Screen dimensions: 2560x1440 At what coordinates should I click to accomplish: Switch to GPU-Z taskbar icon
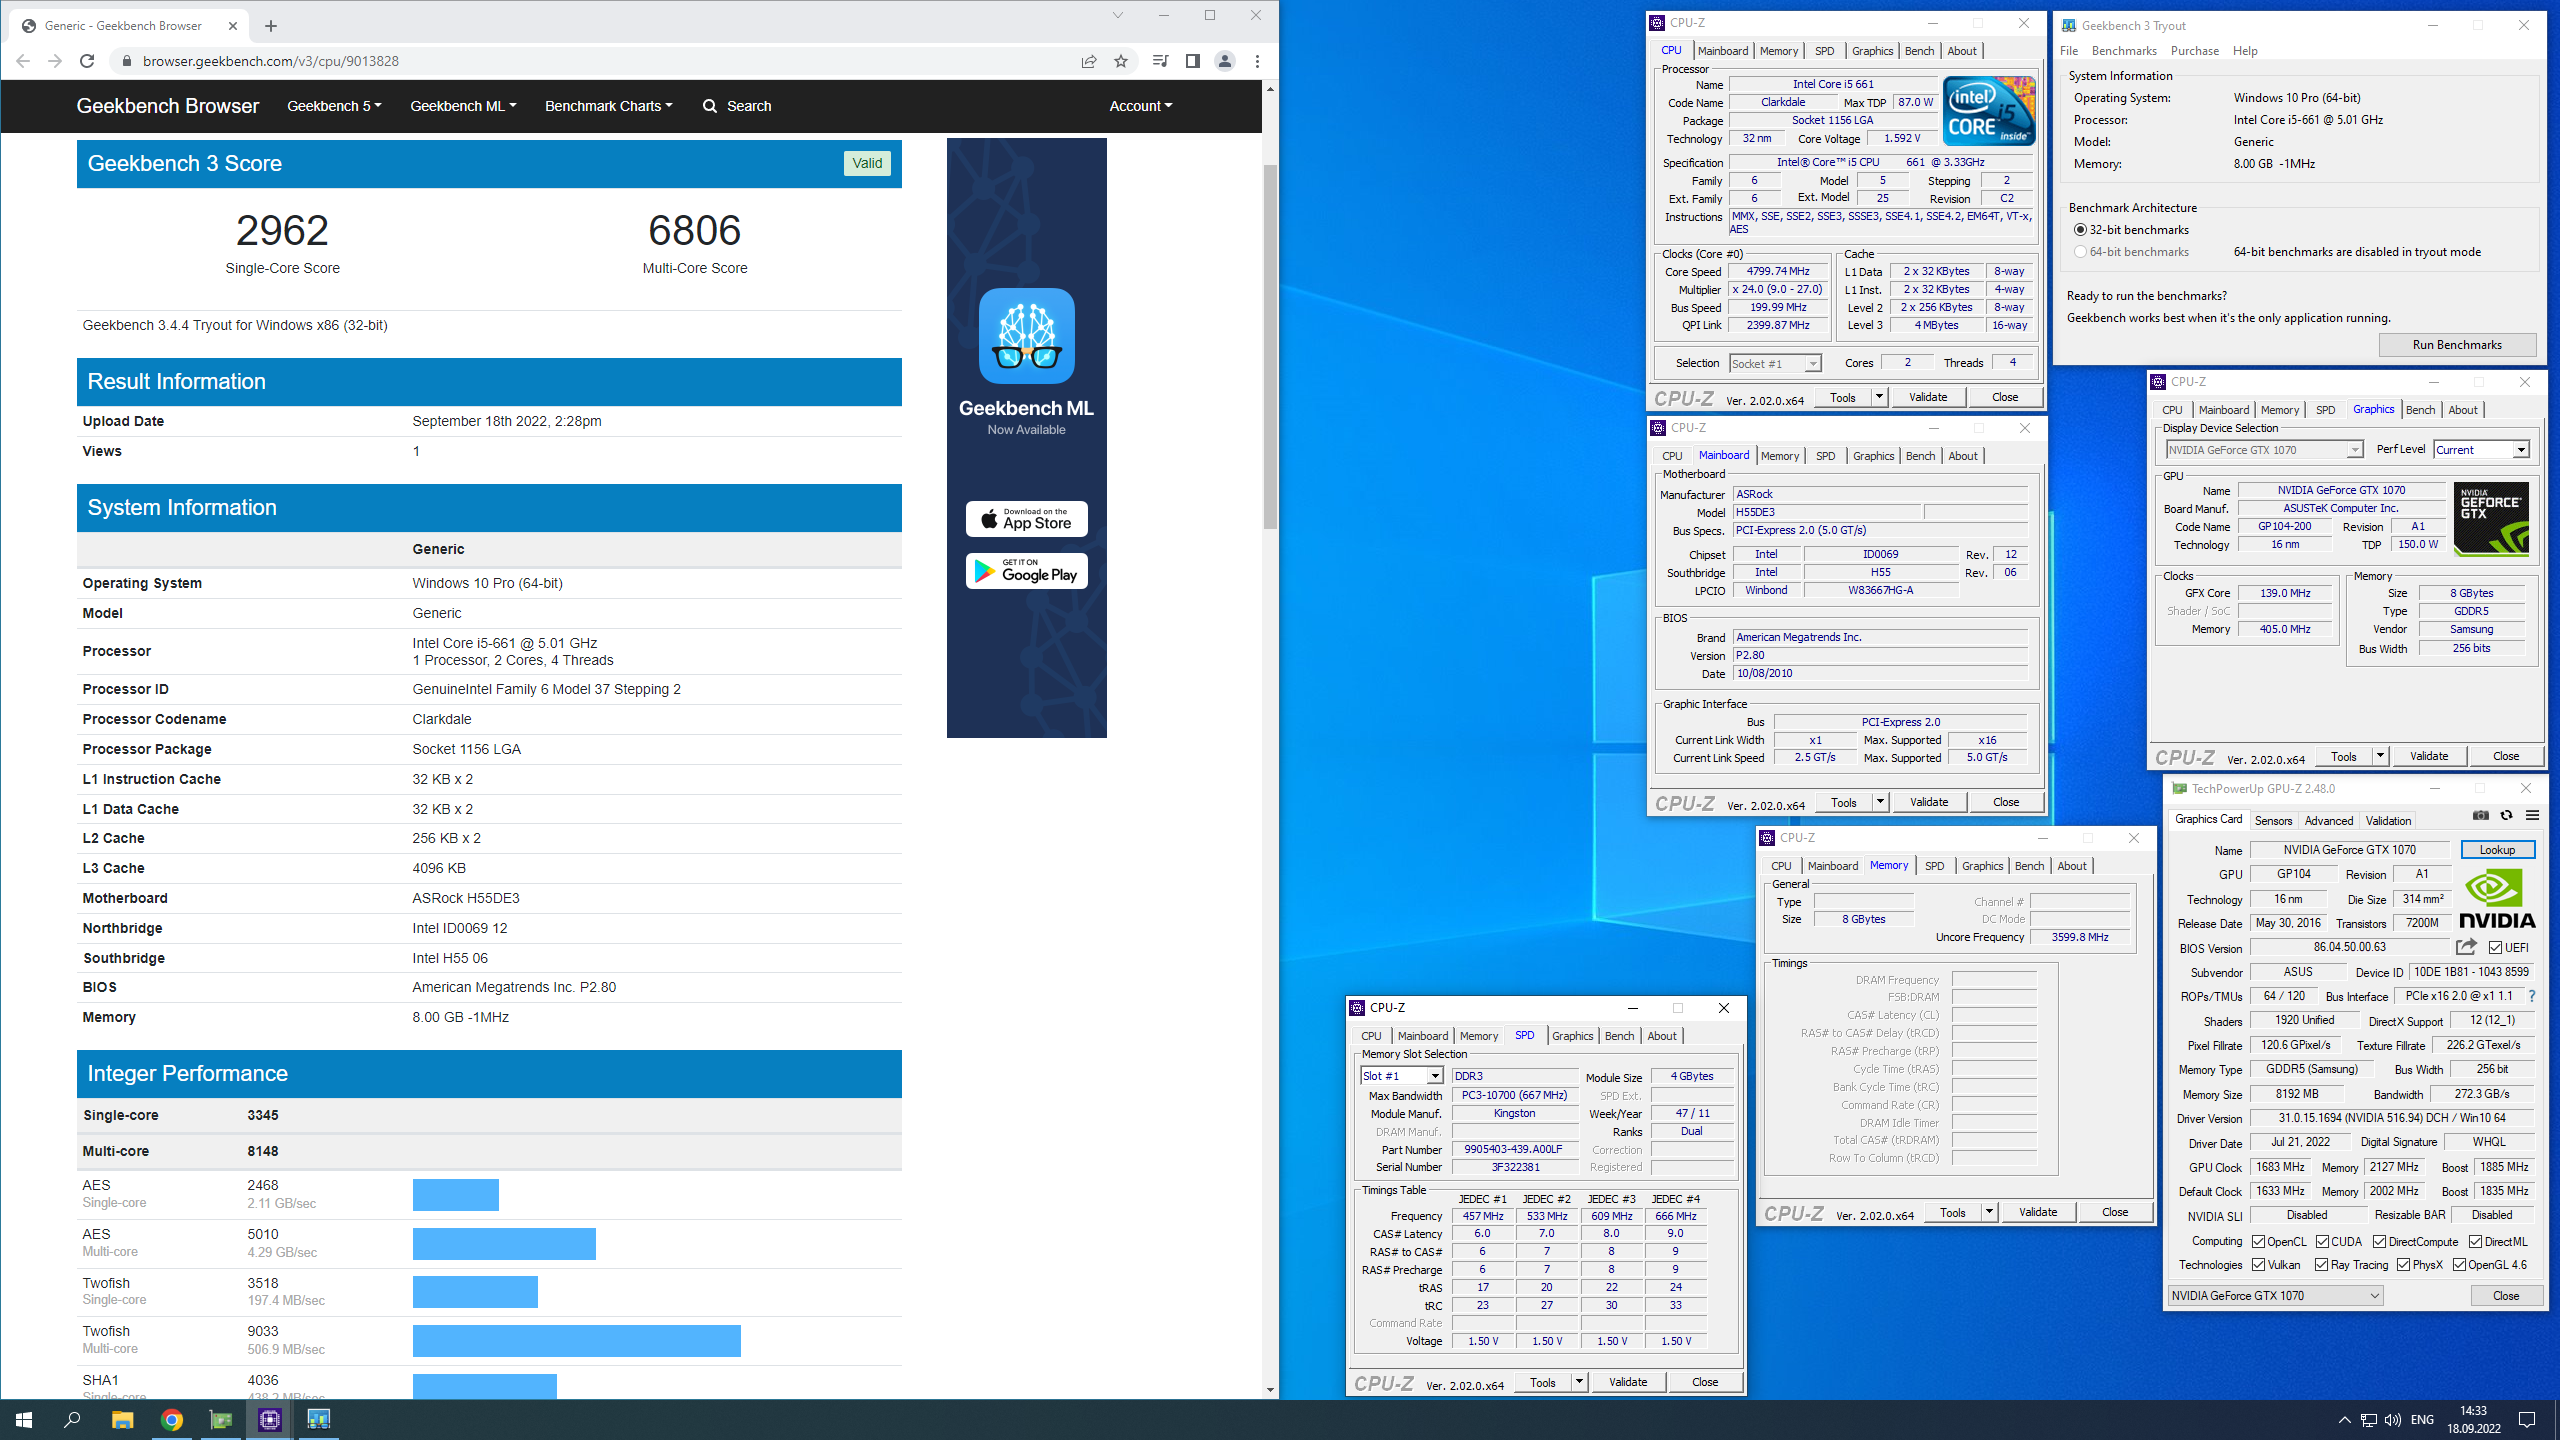[x=221, y=1420]
